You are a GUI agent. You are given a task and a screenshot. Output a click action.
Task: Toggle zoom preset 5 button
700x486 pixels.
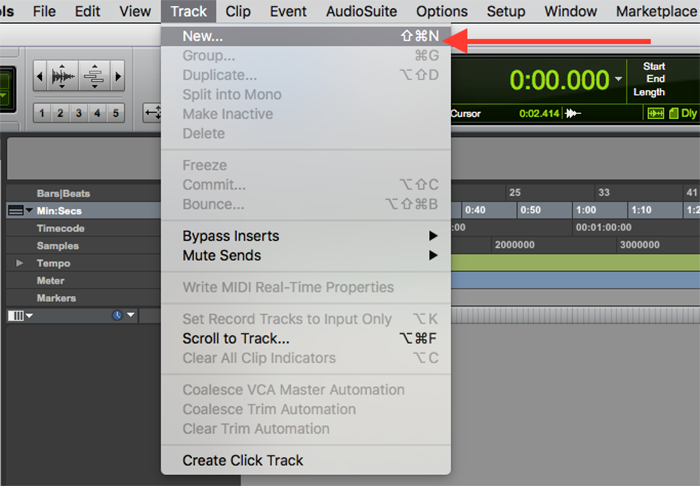[116, 113]
